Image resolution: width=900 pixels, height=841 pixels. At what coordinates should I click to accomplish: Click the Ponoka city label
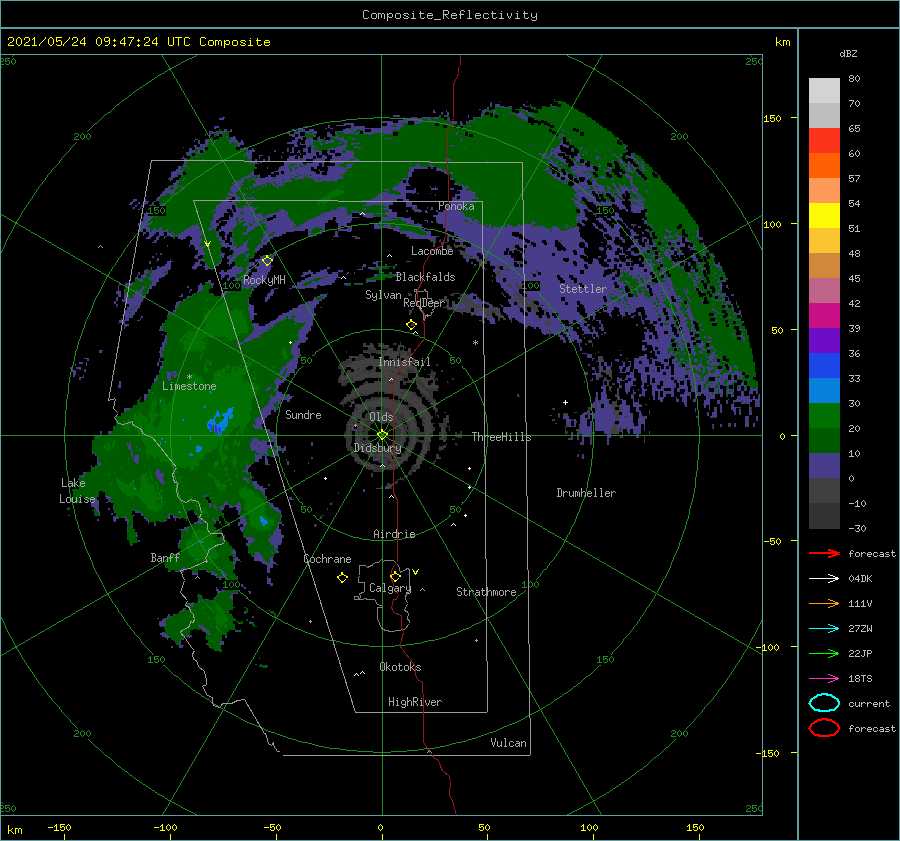[456, 206]
